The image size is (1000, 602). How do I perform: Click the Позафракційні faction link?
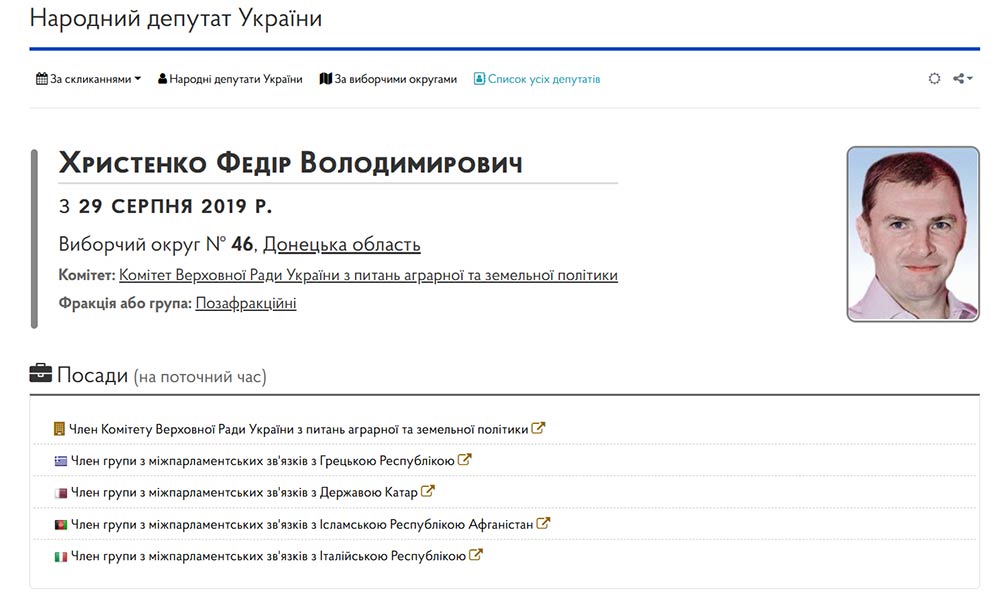click(x=246, y=303)
